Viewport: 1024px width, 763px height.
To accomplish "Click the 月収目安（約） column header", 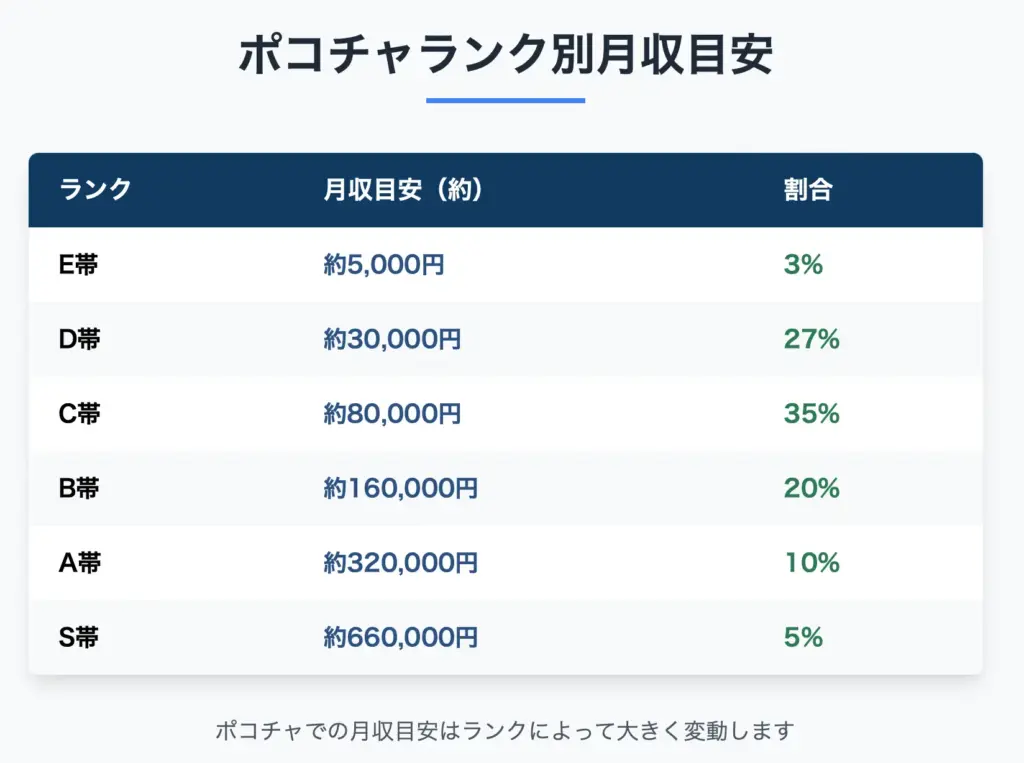I will 403,190.
